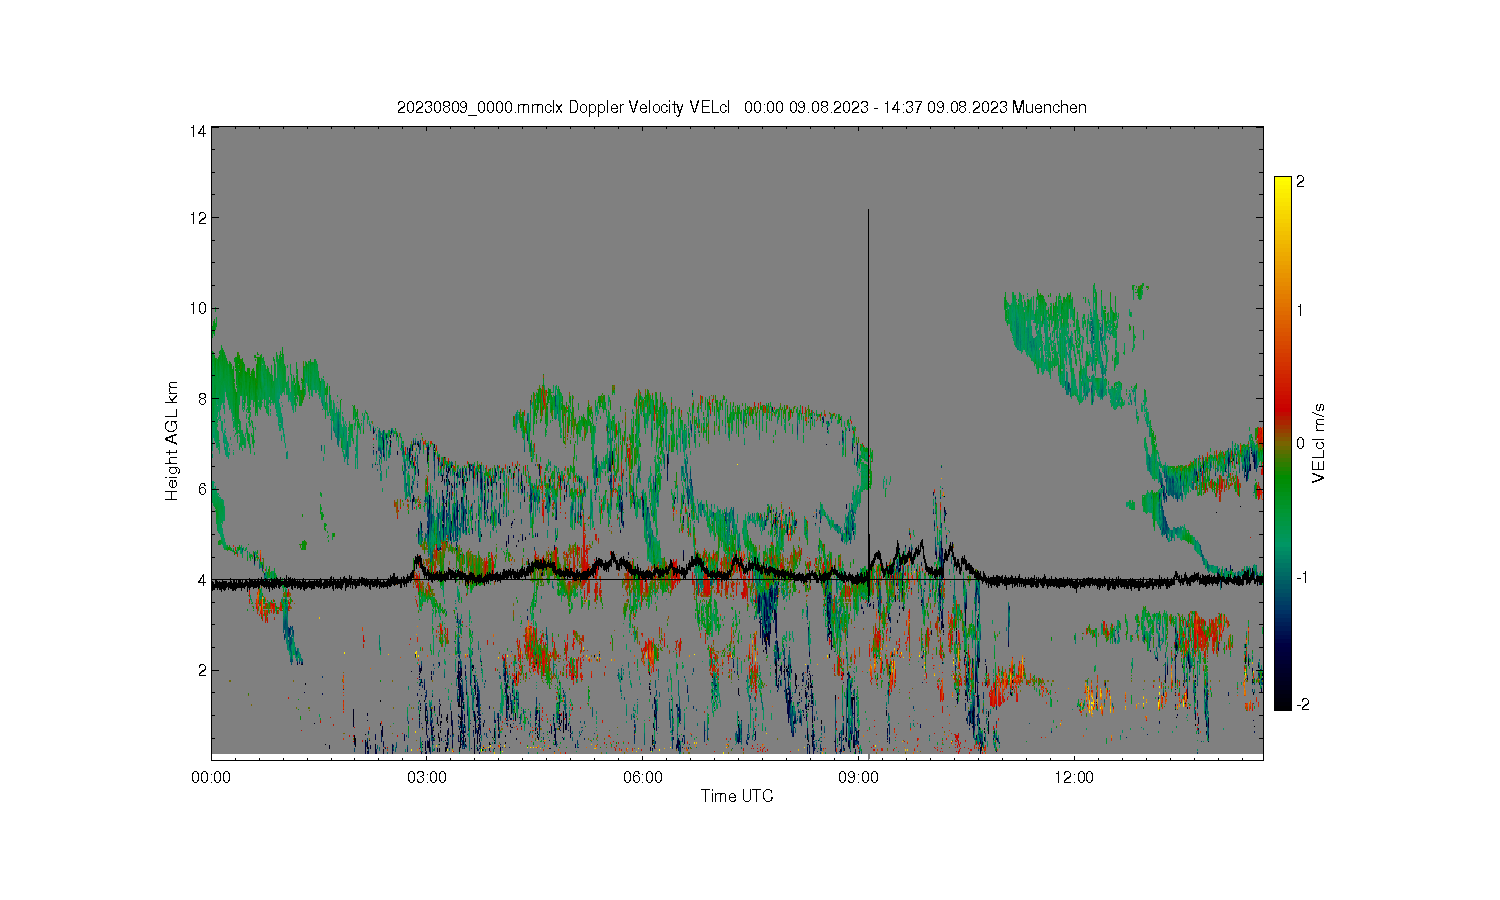The width and height of the screenshot is (1500, 900).
Task: Click the 'Height AGL km' y-axis label
Action: 172,441
